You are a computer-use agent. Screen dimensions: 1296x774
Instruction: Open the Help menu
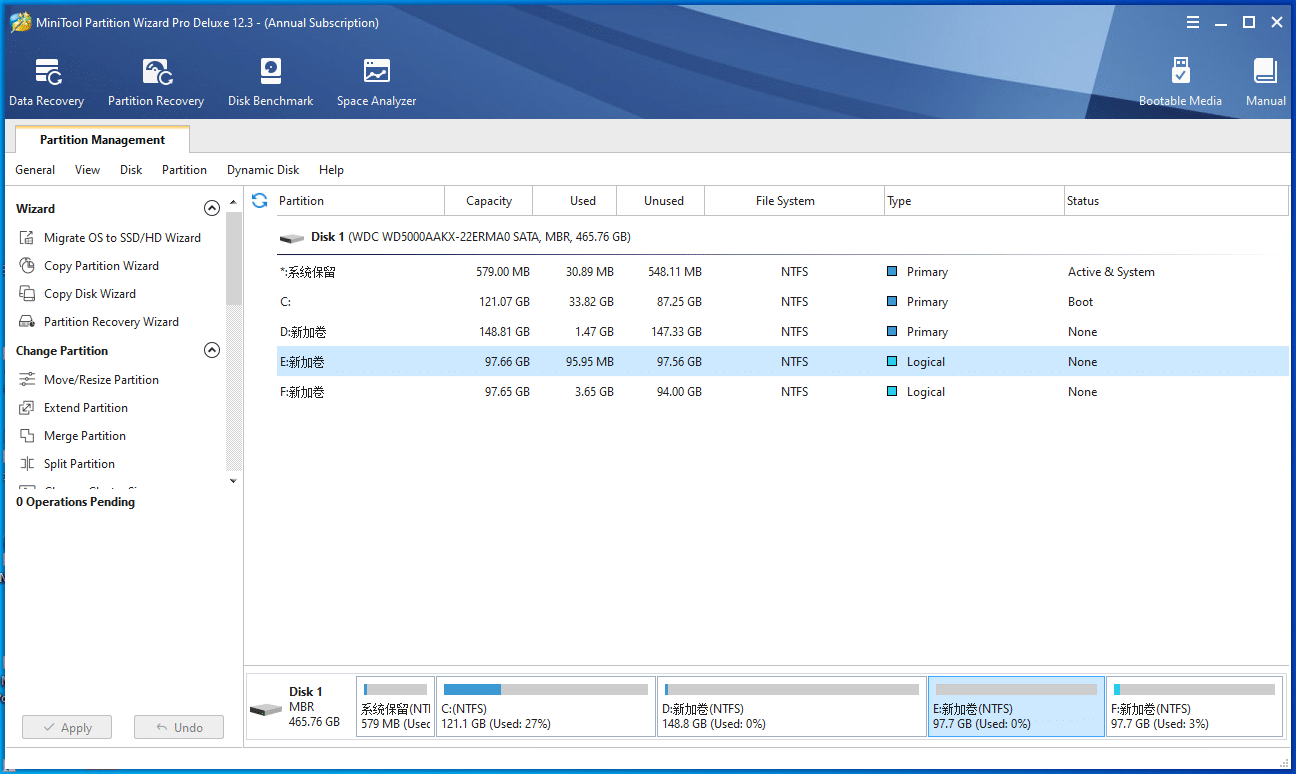[x=331, y=170]
